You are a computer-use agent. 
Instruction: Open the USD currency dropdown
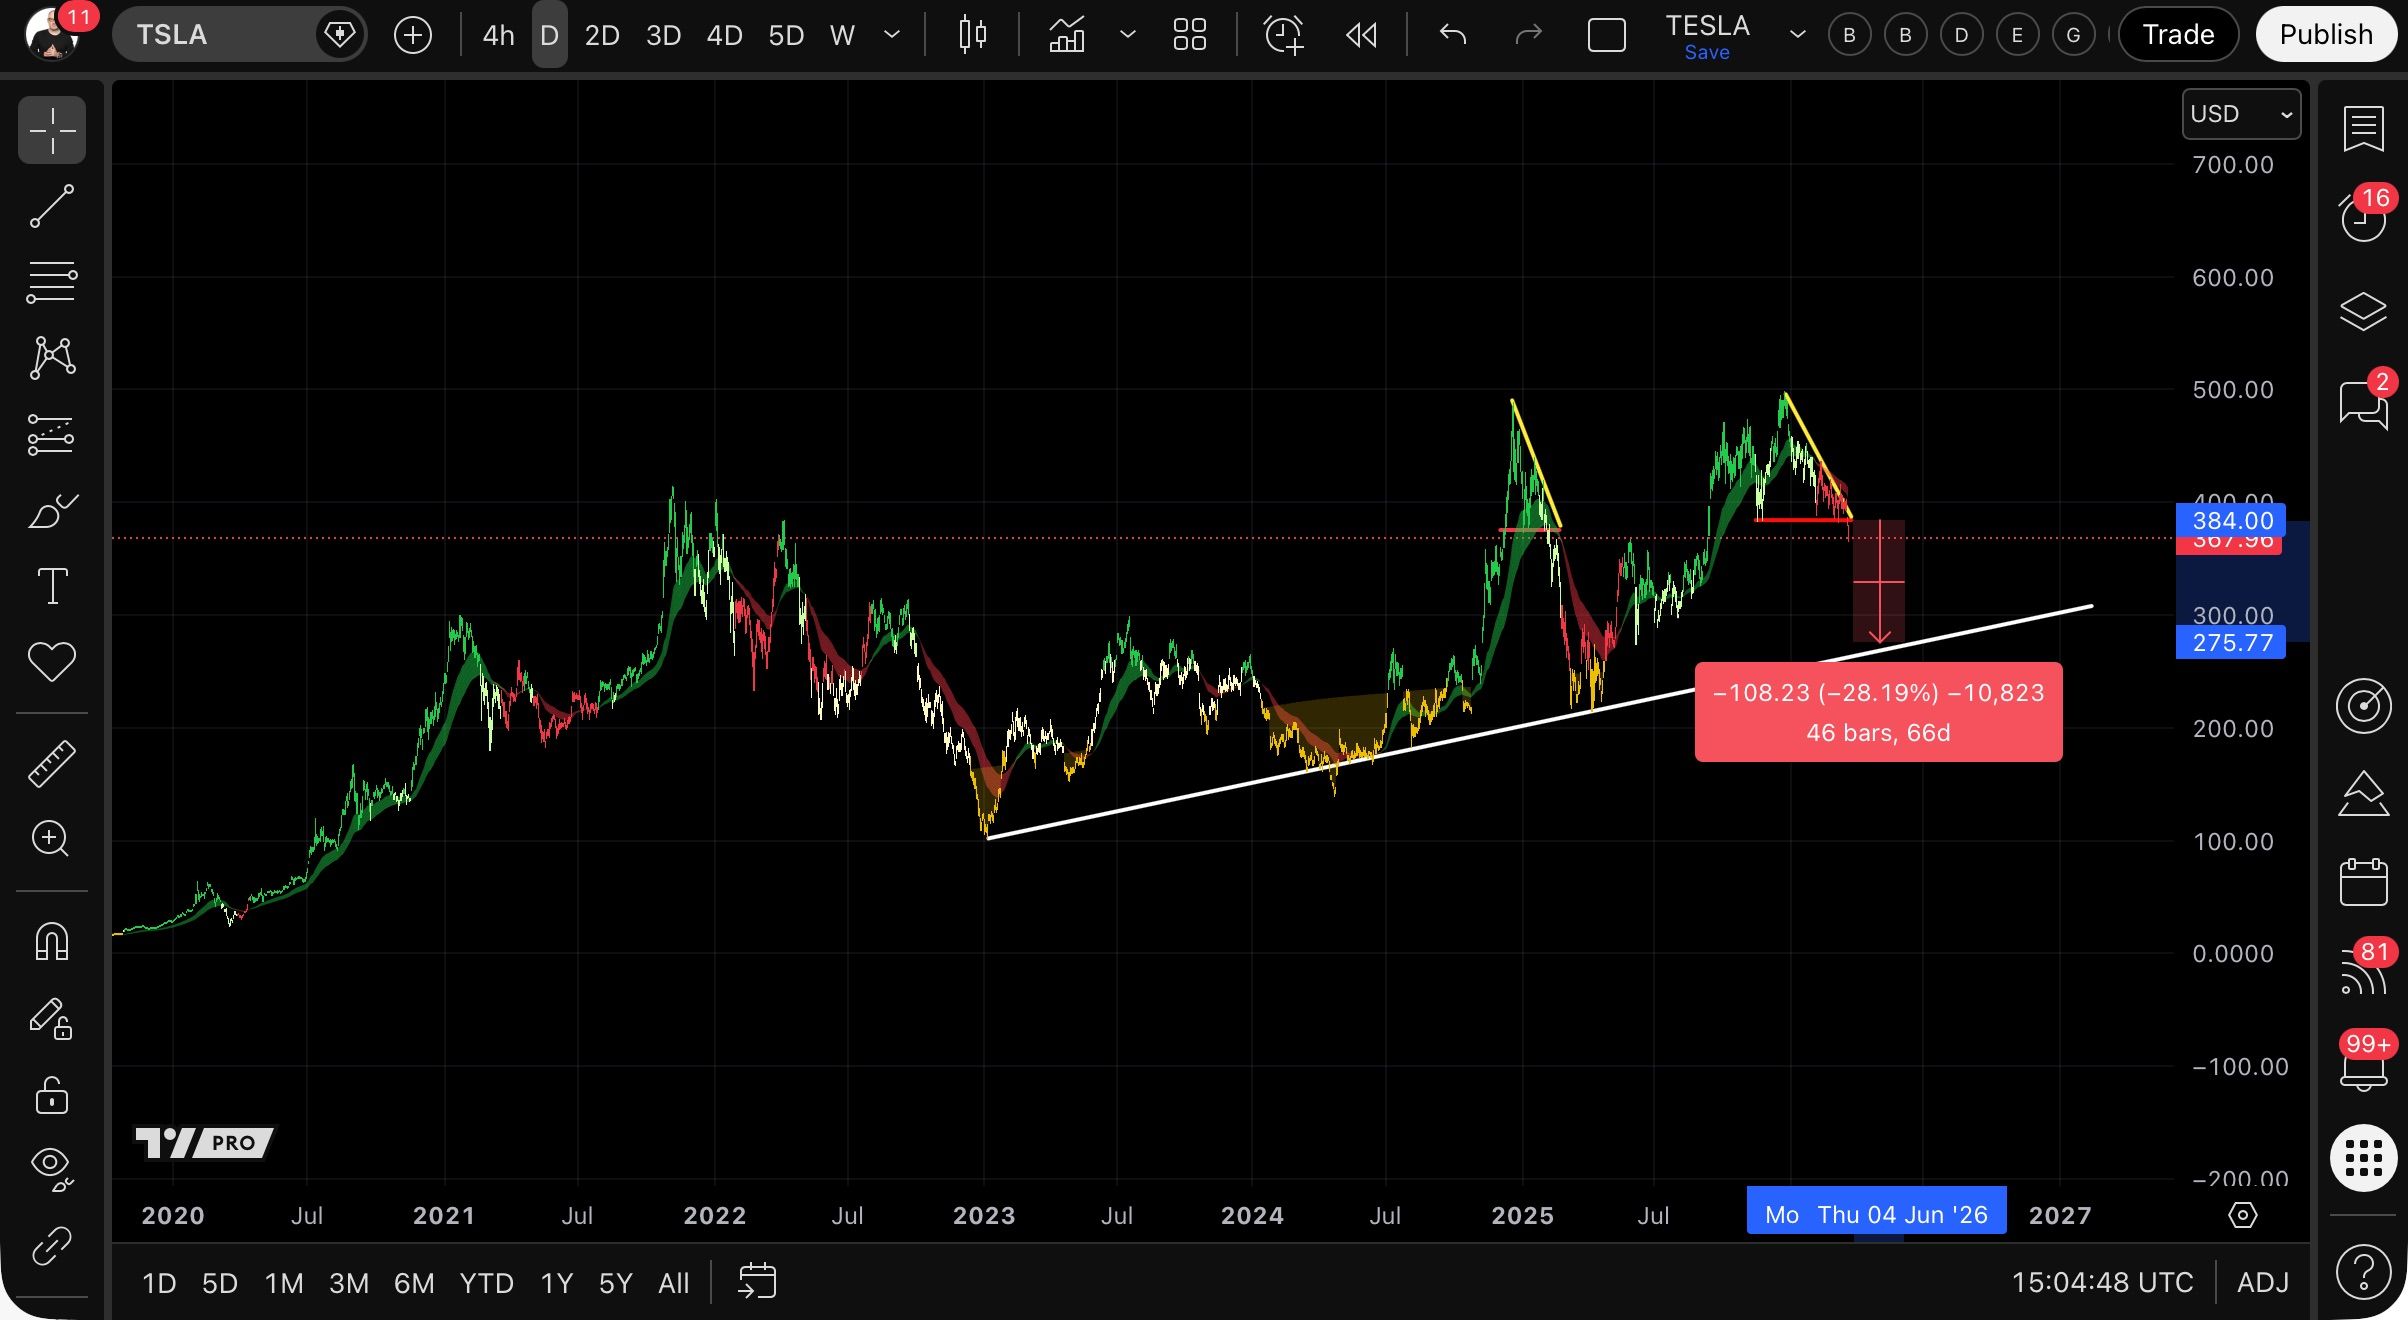(2240, 114)
